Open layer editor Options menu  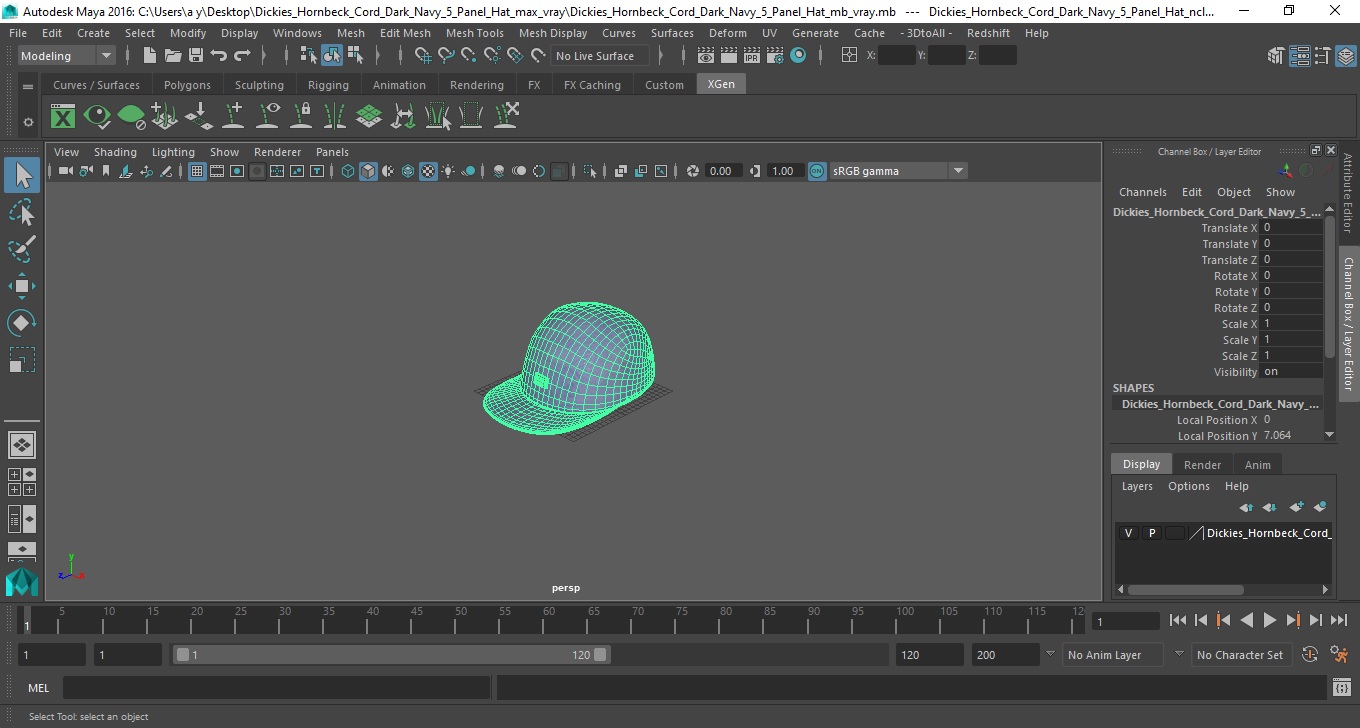tap(1188, 486)
